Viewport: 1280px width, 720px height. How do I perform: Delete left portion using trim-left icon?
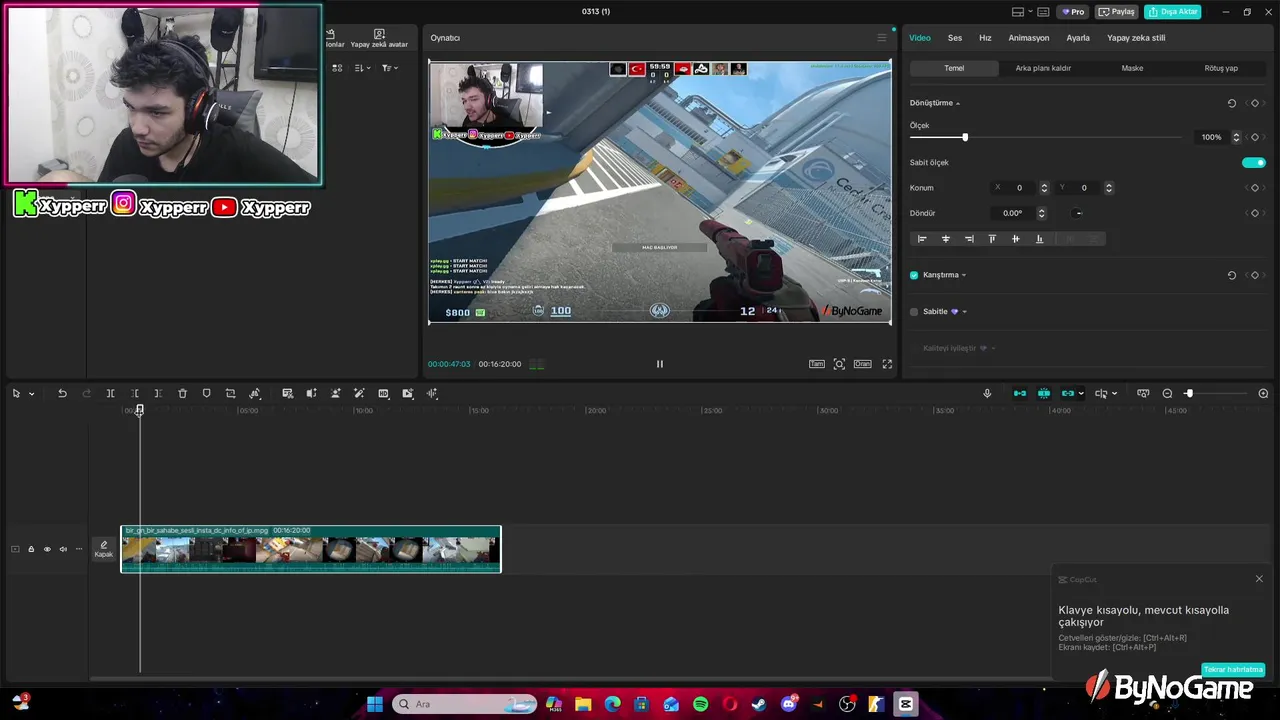[x=135, y=393]
